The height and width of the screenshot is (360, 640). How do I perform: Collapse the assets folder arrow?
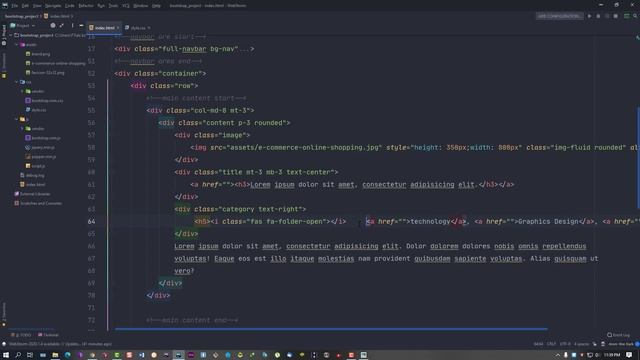[x=17, y=44]
